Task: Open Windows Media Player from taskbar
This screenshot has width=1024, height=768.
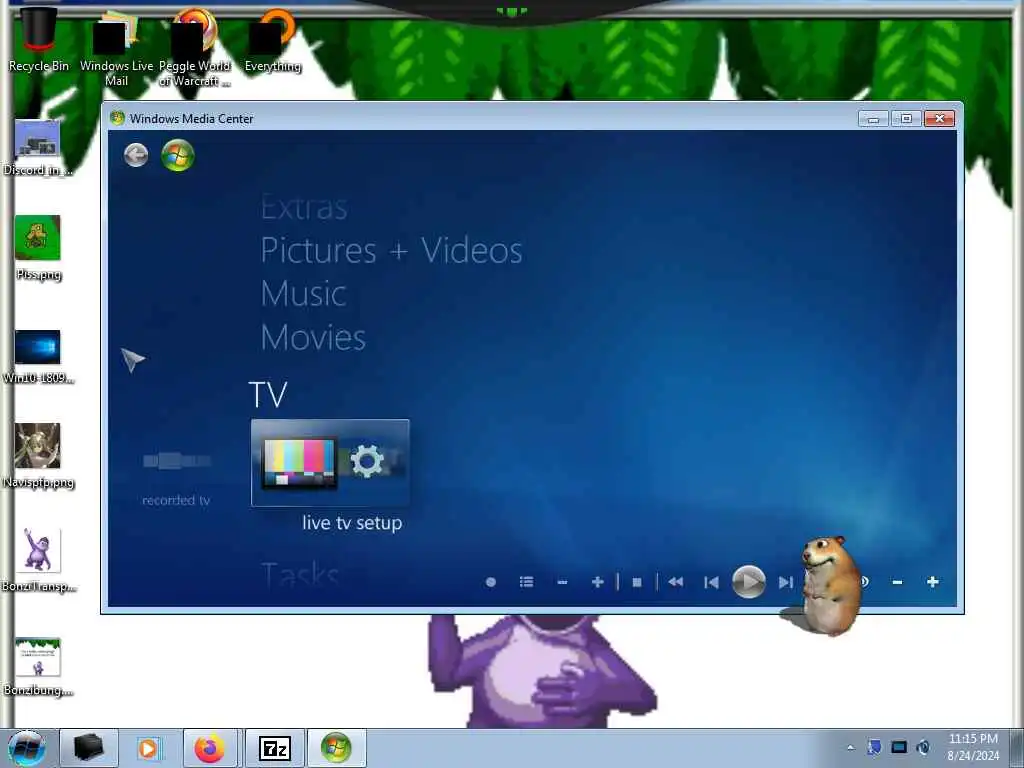Action: (148, 748)
